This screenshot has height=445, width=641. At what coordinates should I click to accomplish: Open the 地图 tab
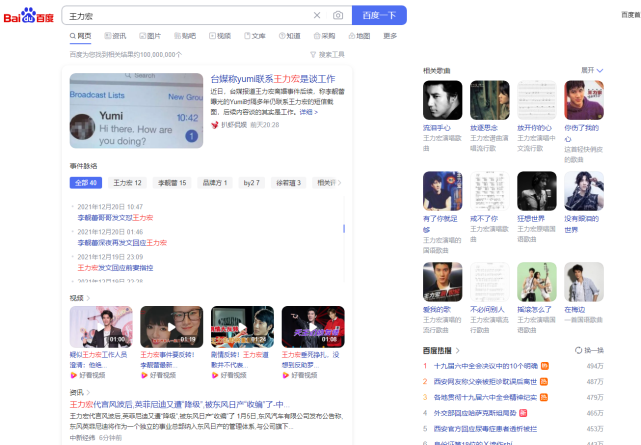click(359, 36)
